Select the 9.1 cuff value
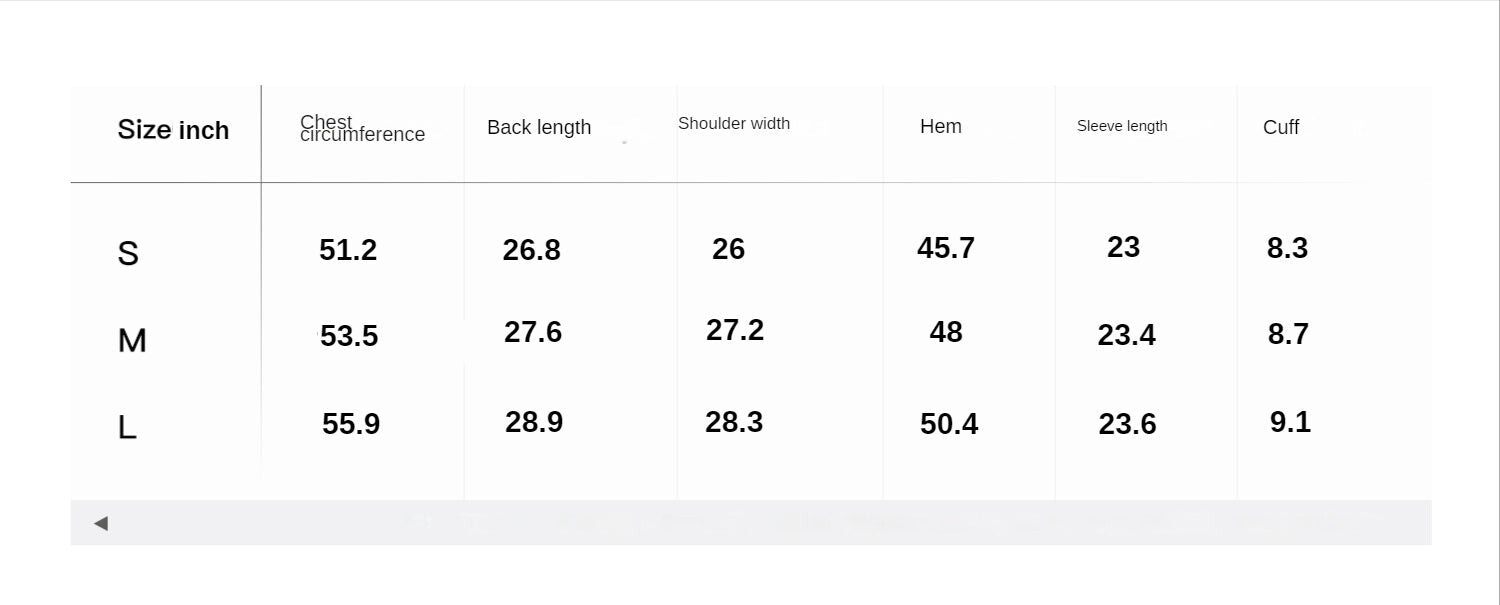Screen dimensions: 1500x605 (1290, 422)
